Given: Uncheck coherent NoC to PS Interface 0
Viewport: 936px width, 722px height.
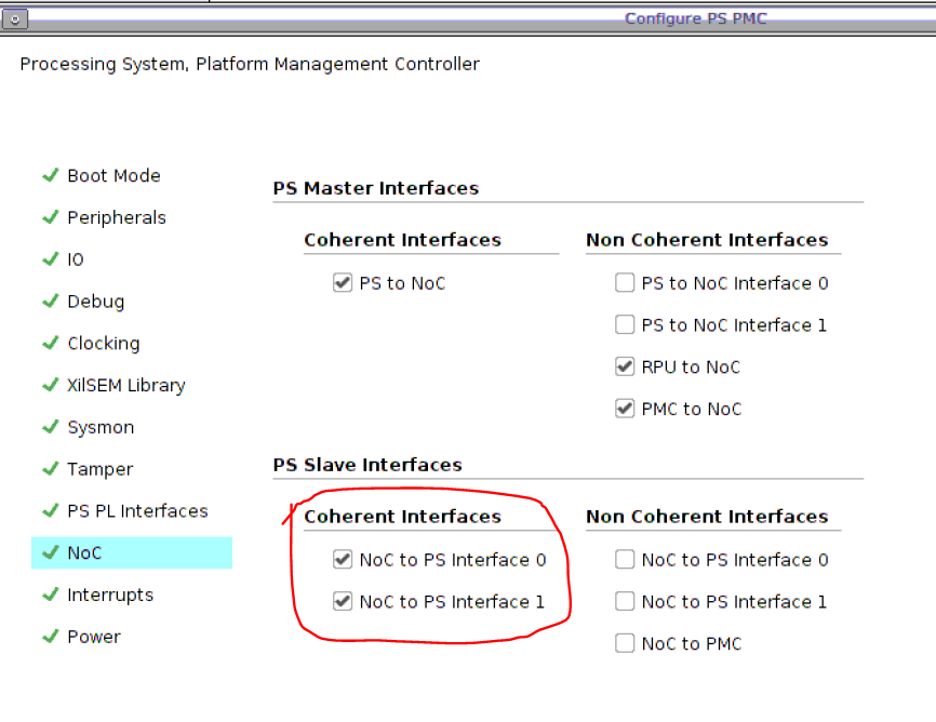Looking at the screenshot, I should (343, 561).
